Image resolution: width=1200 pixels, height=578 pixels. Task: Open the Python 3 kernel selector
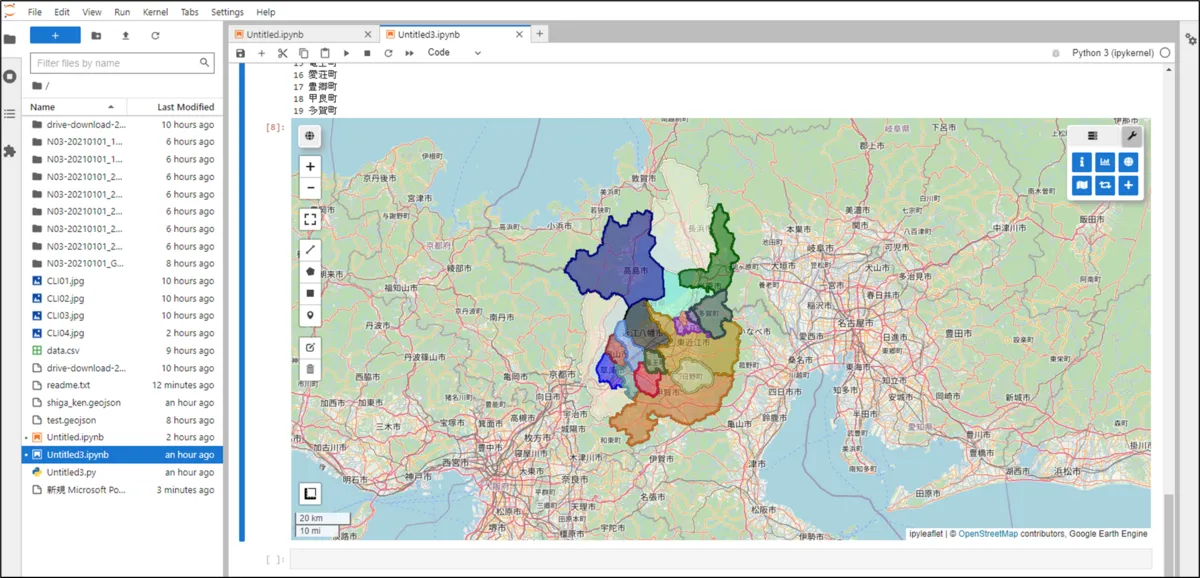pos(1112,53)
